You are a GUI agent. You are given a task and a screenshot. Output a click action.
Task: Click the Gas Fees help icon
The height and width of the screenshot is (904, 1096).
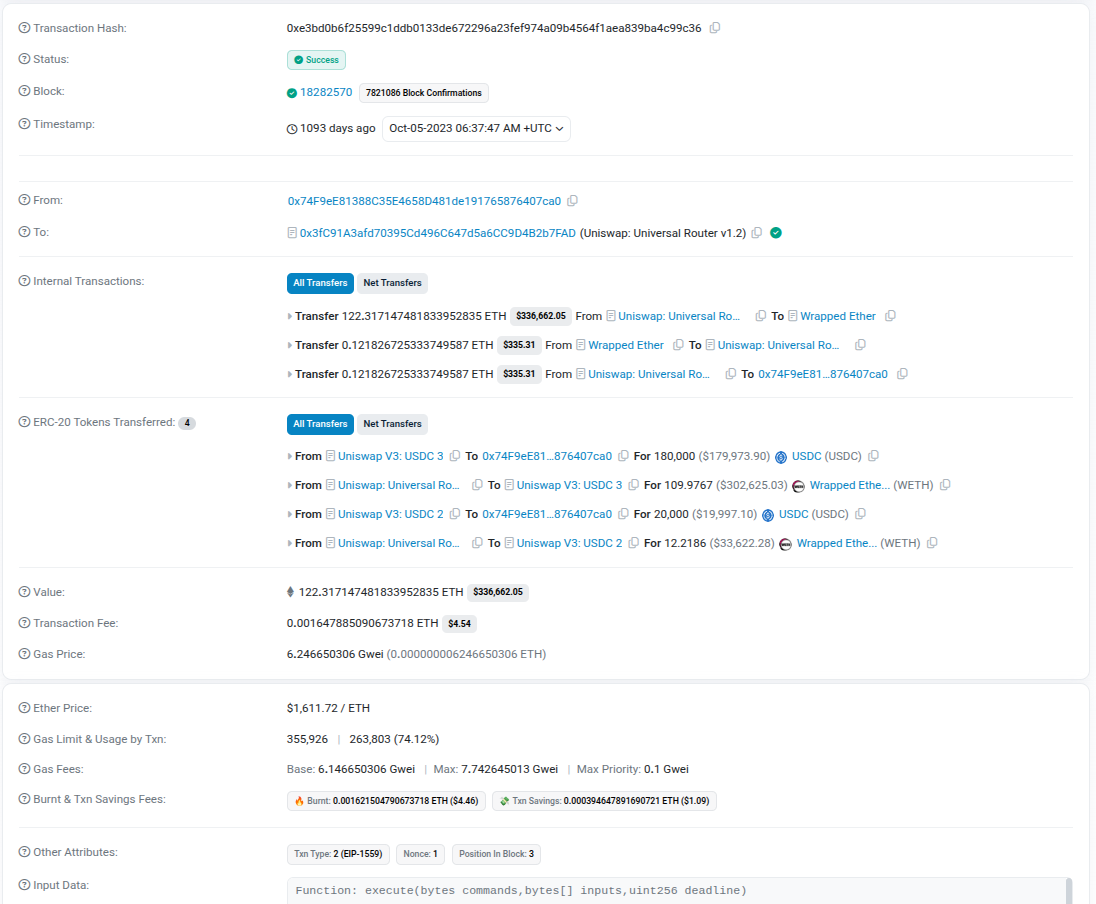tap(24, 768)
